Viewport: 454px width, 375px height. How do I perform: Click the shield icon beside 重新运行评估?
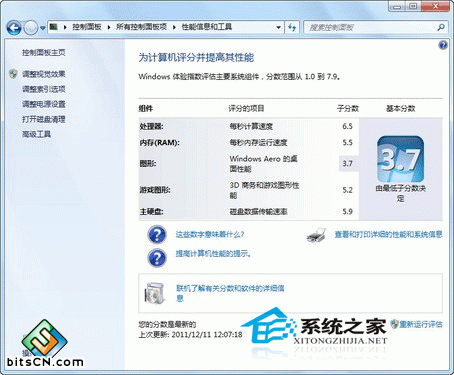[x=395, y=324]
